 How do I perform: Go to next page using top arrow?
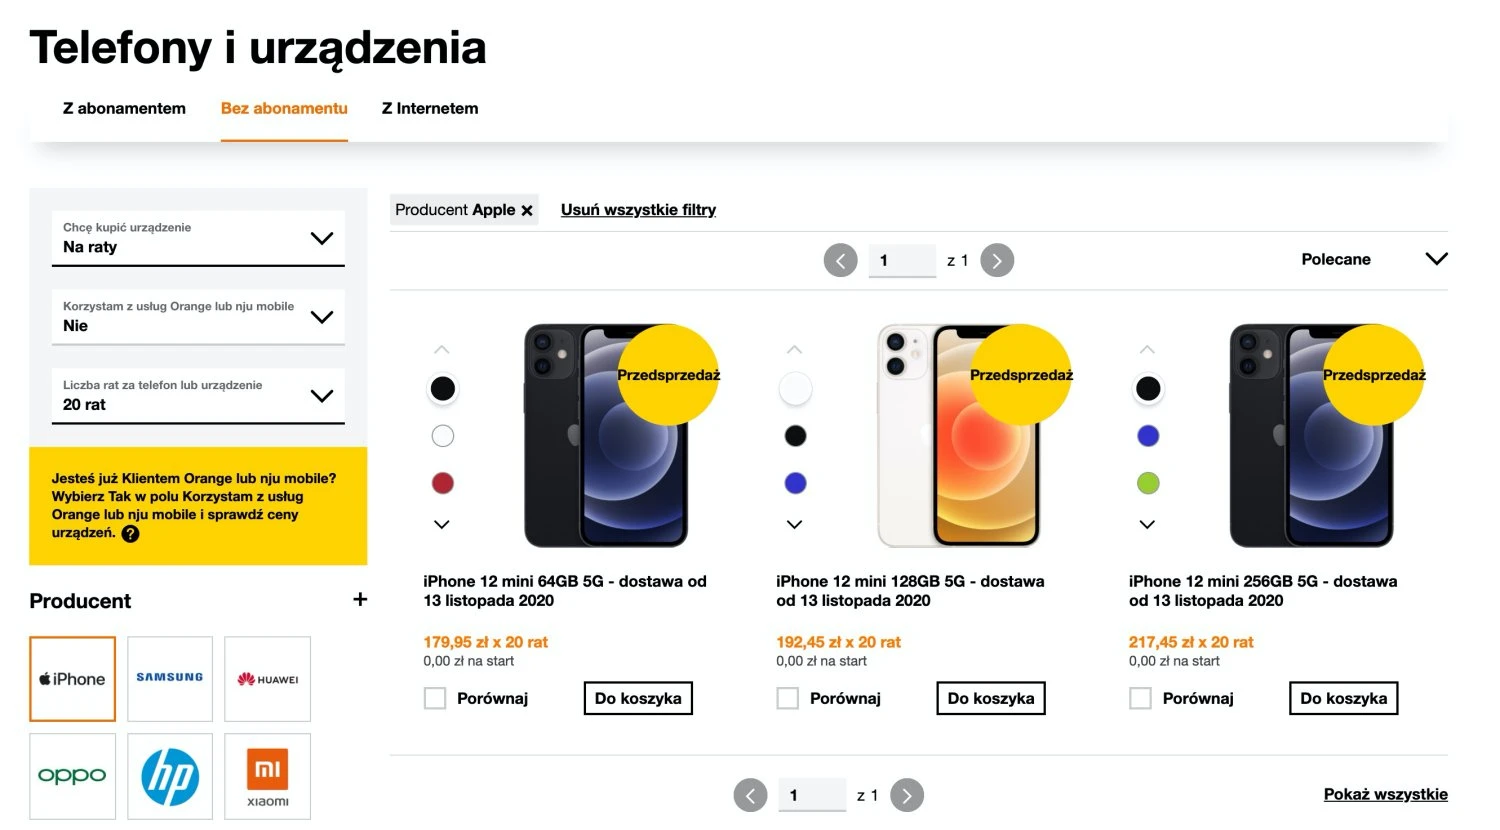997,261
